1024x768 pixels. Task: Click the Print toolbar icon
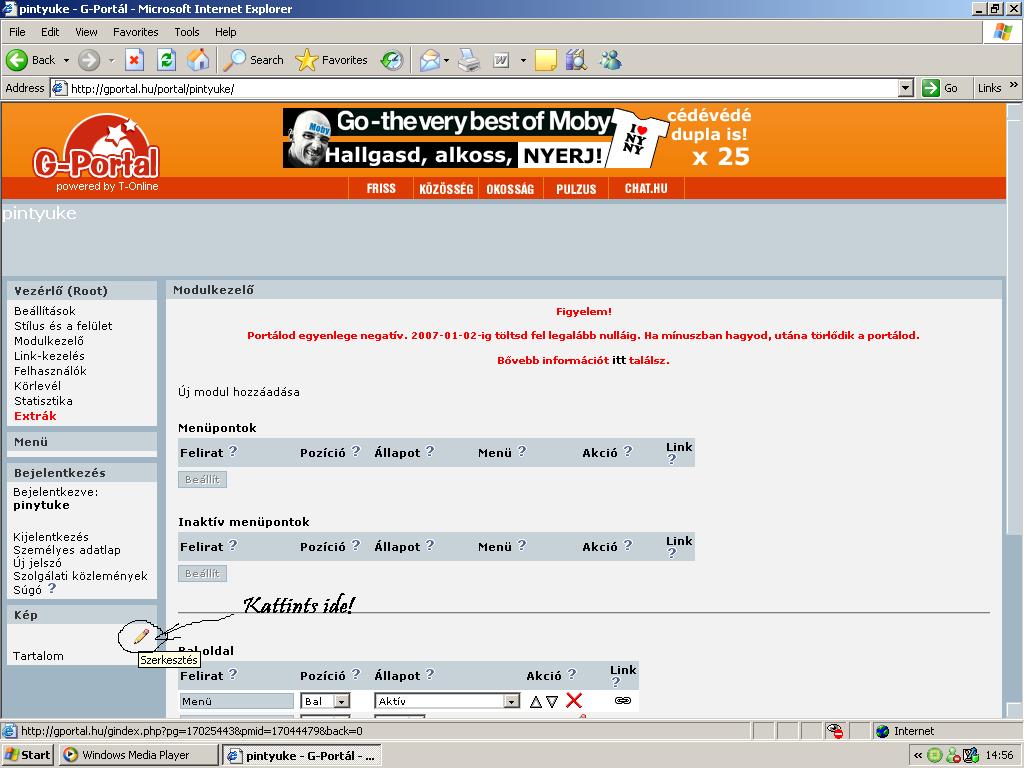(469, 60)
